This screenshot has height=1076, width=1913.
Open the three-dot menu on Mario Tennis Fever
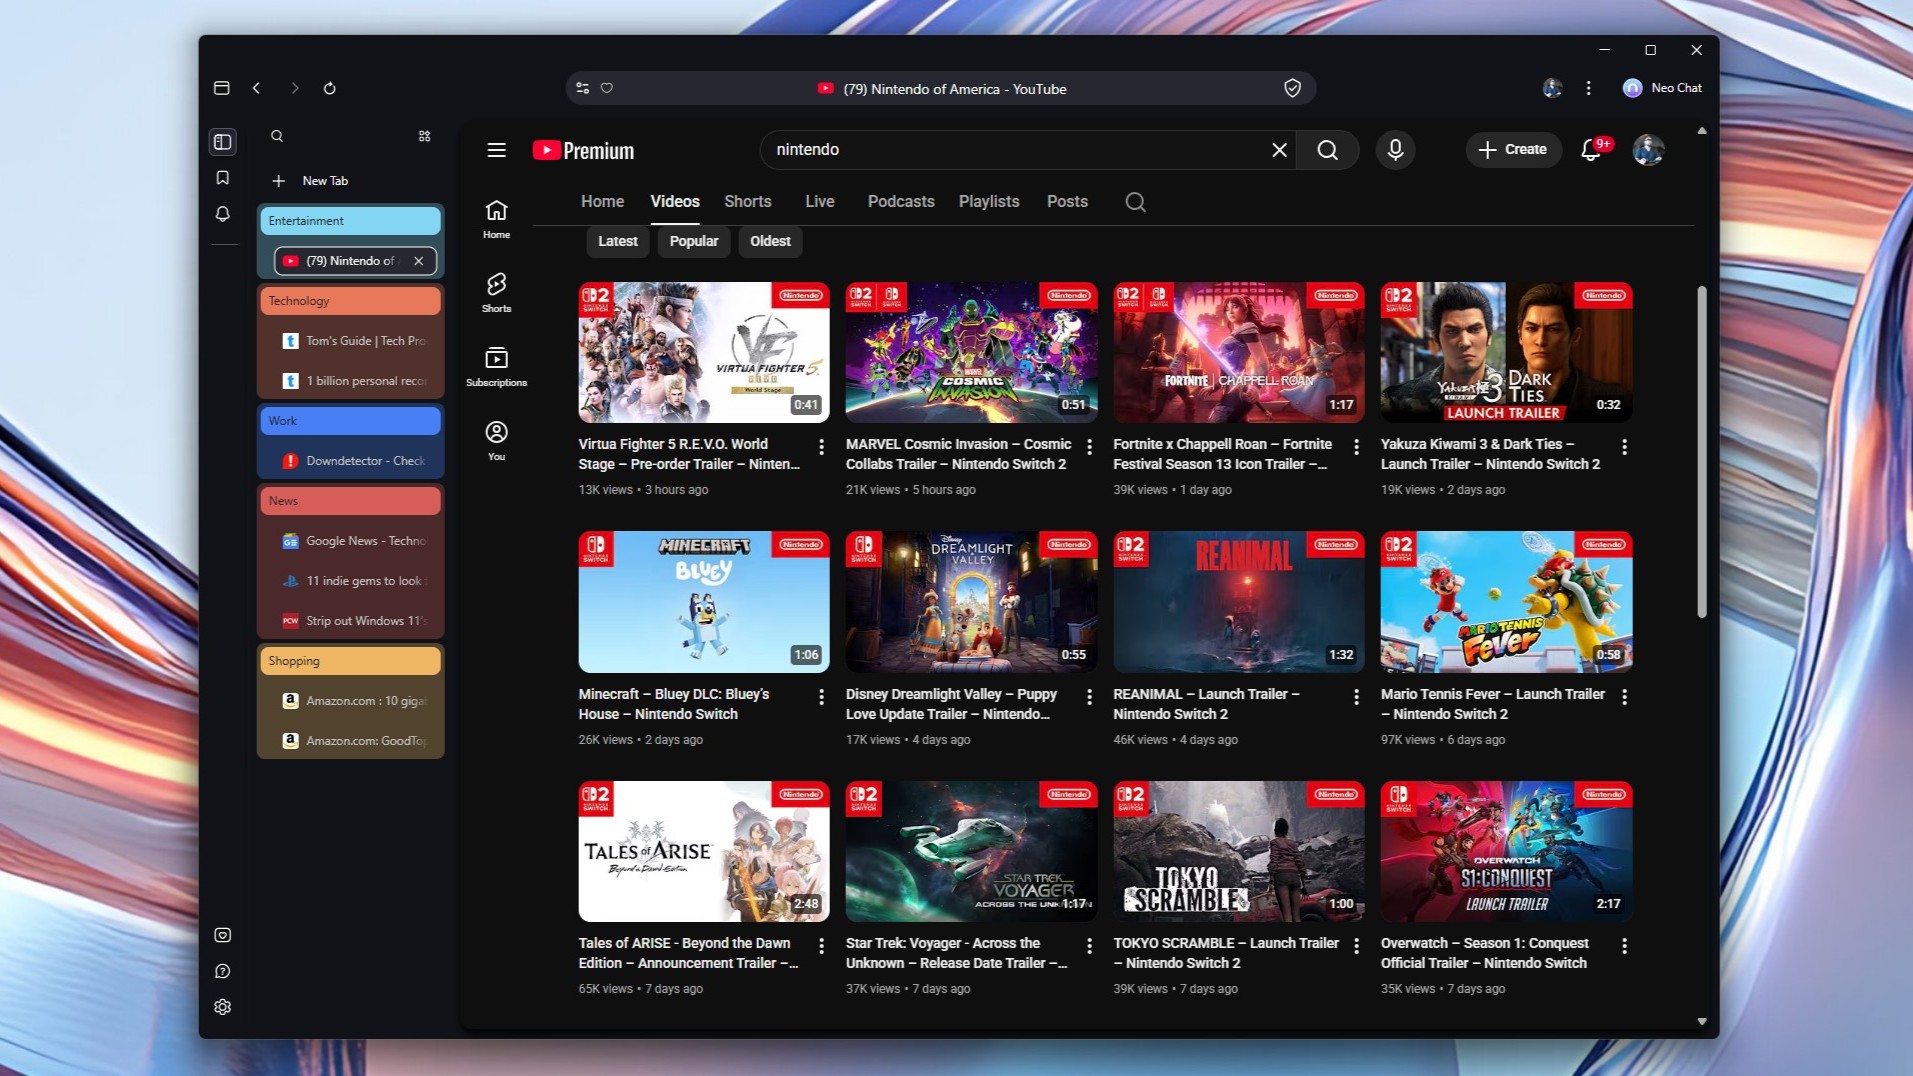tap(1624, 697)
